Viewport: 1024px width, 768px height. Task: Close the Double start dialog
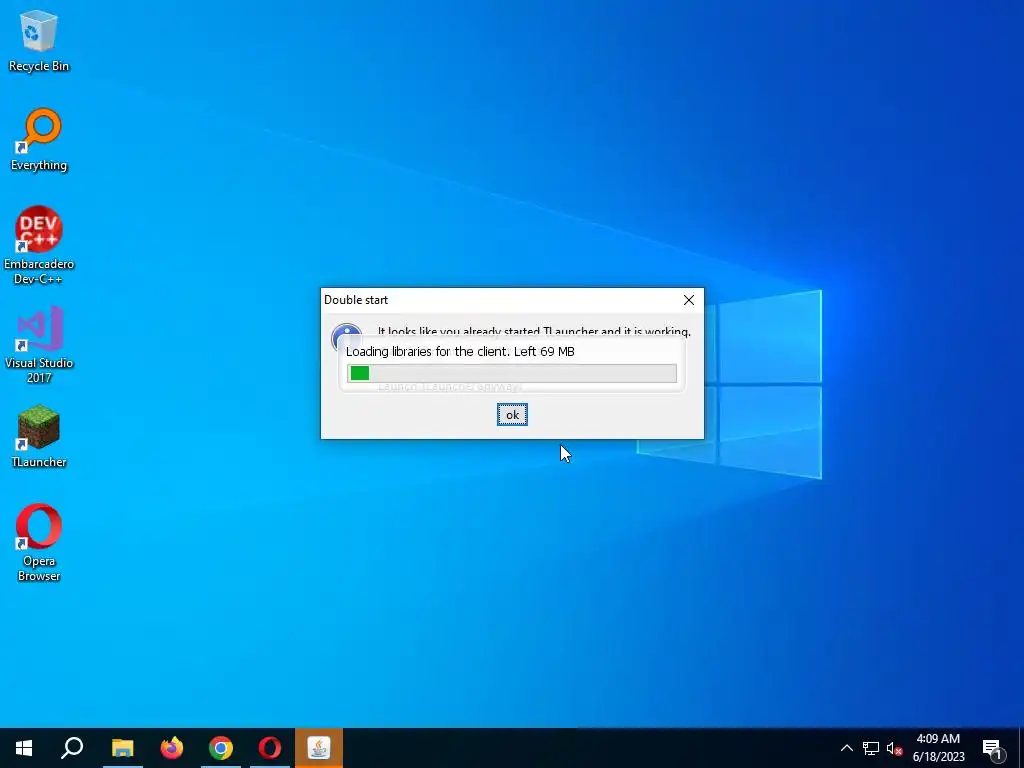click(688, 300)
